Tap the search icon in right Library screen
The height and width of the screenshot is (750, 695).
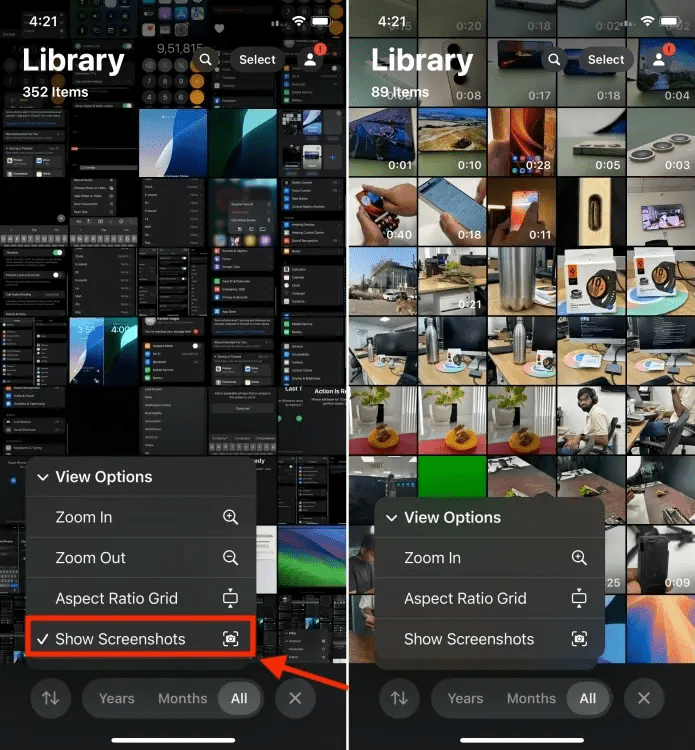click(x=554, y=60)
